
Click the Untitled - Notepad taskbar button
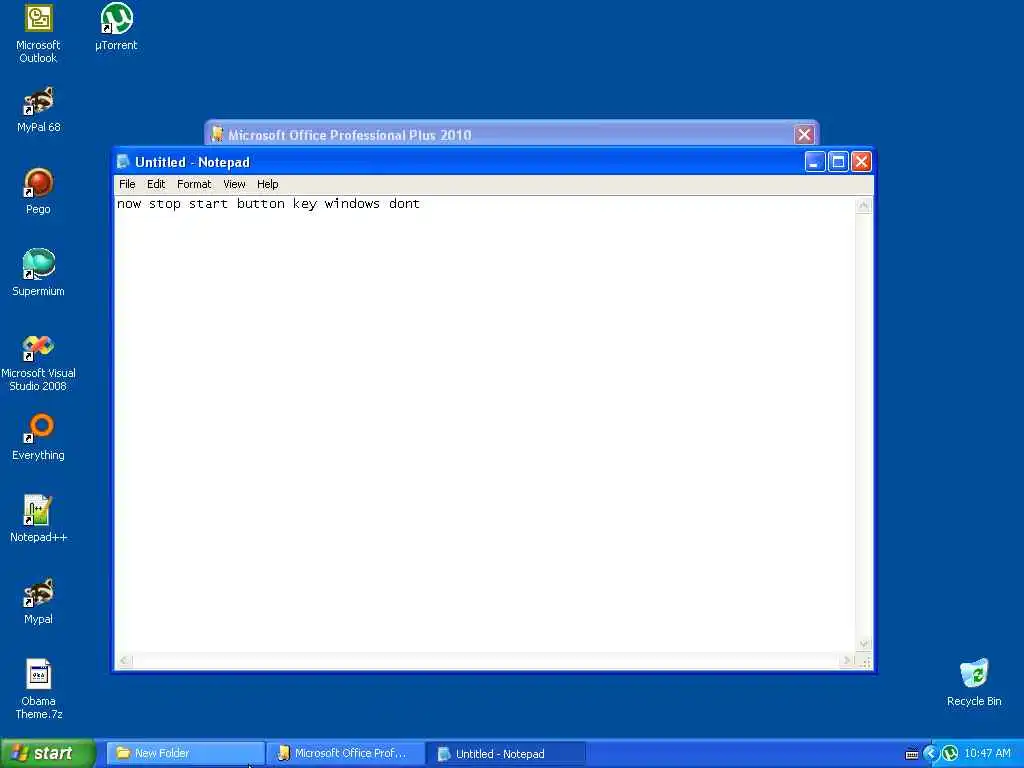coord(506,754)
